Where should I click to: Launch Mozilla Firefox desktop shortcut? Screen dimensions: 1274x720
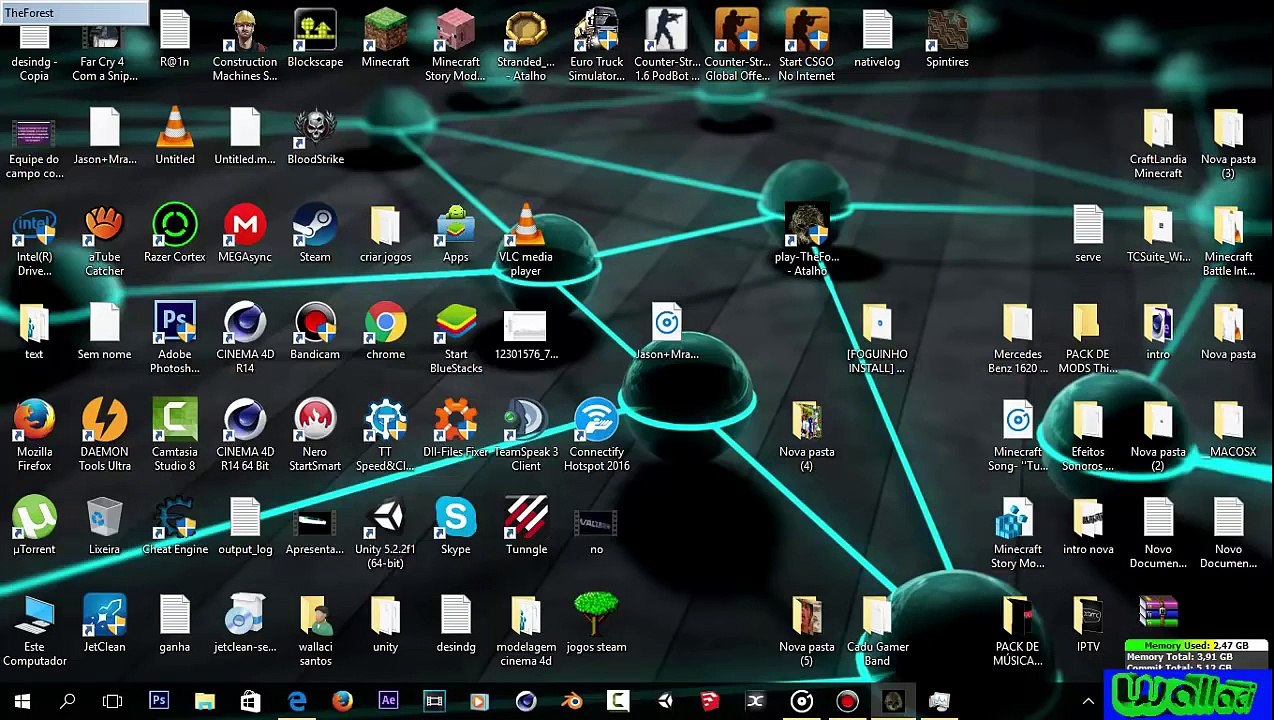34,437
